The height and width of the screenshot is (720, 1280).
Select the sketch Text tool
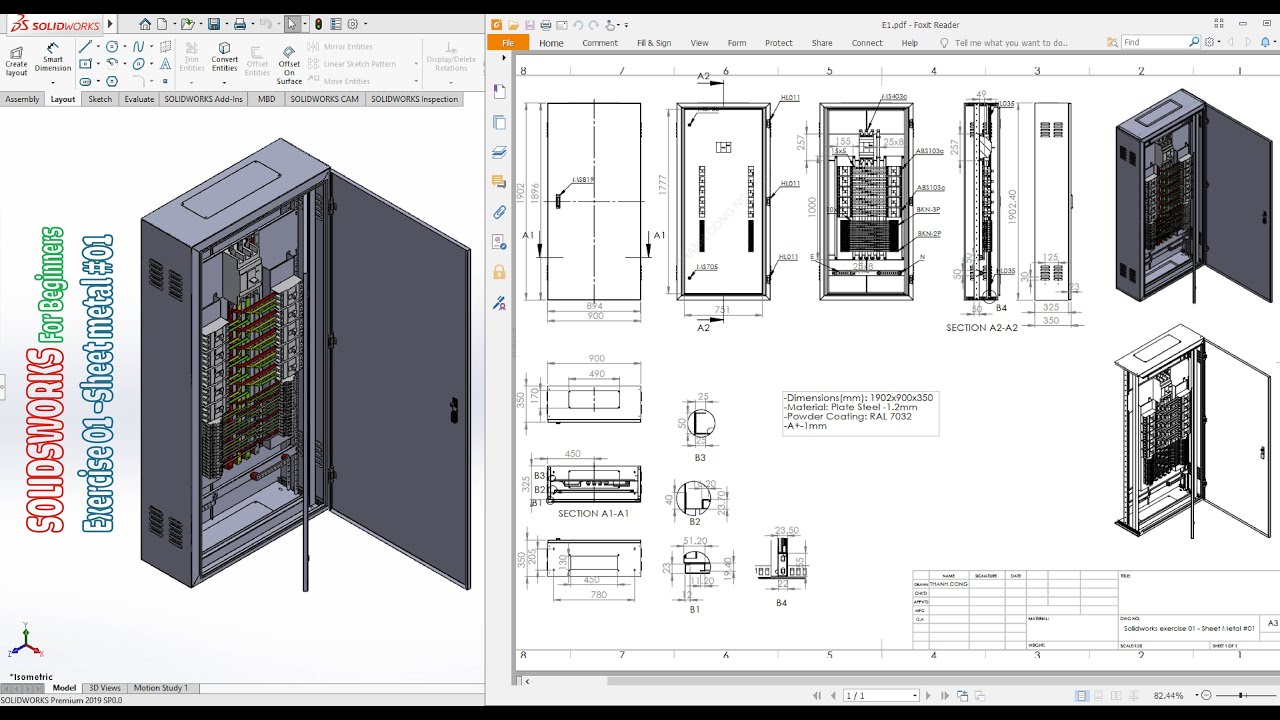point(165,64)
